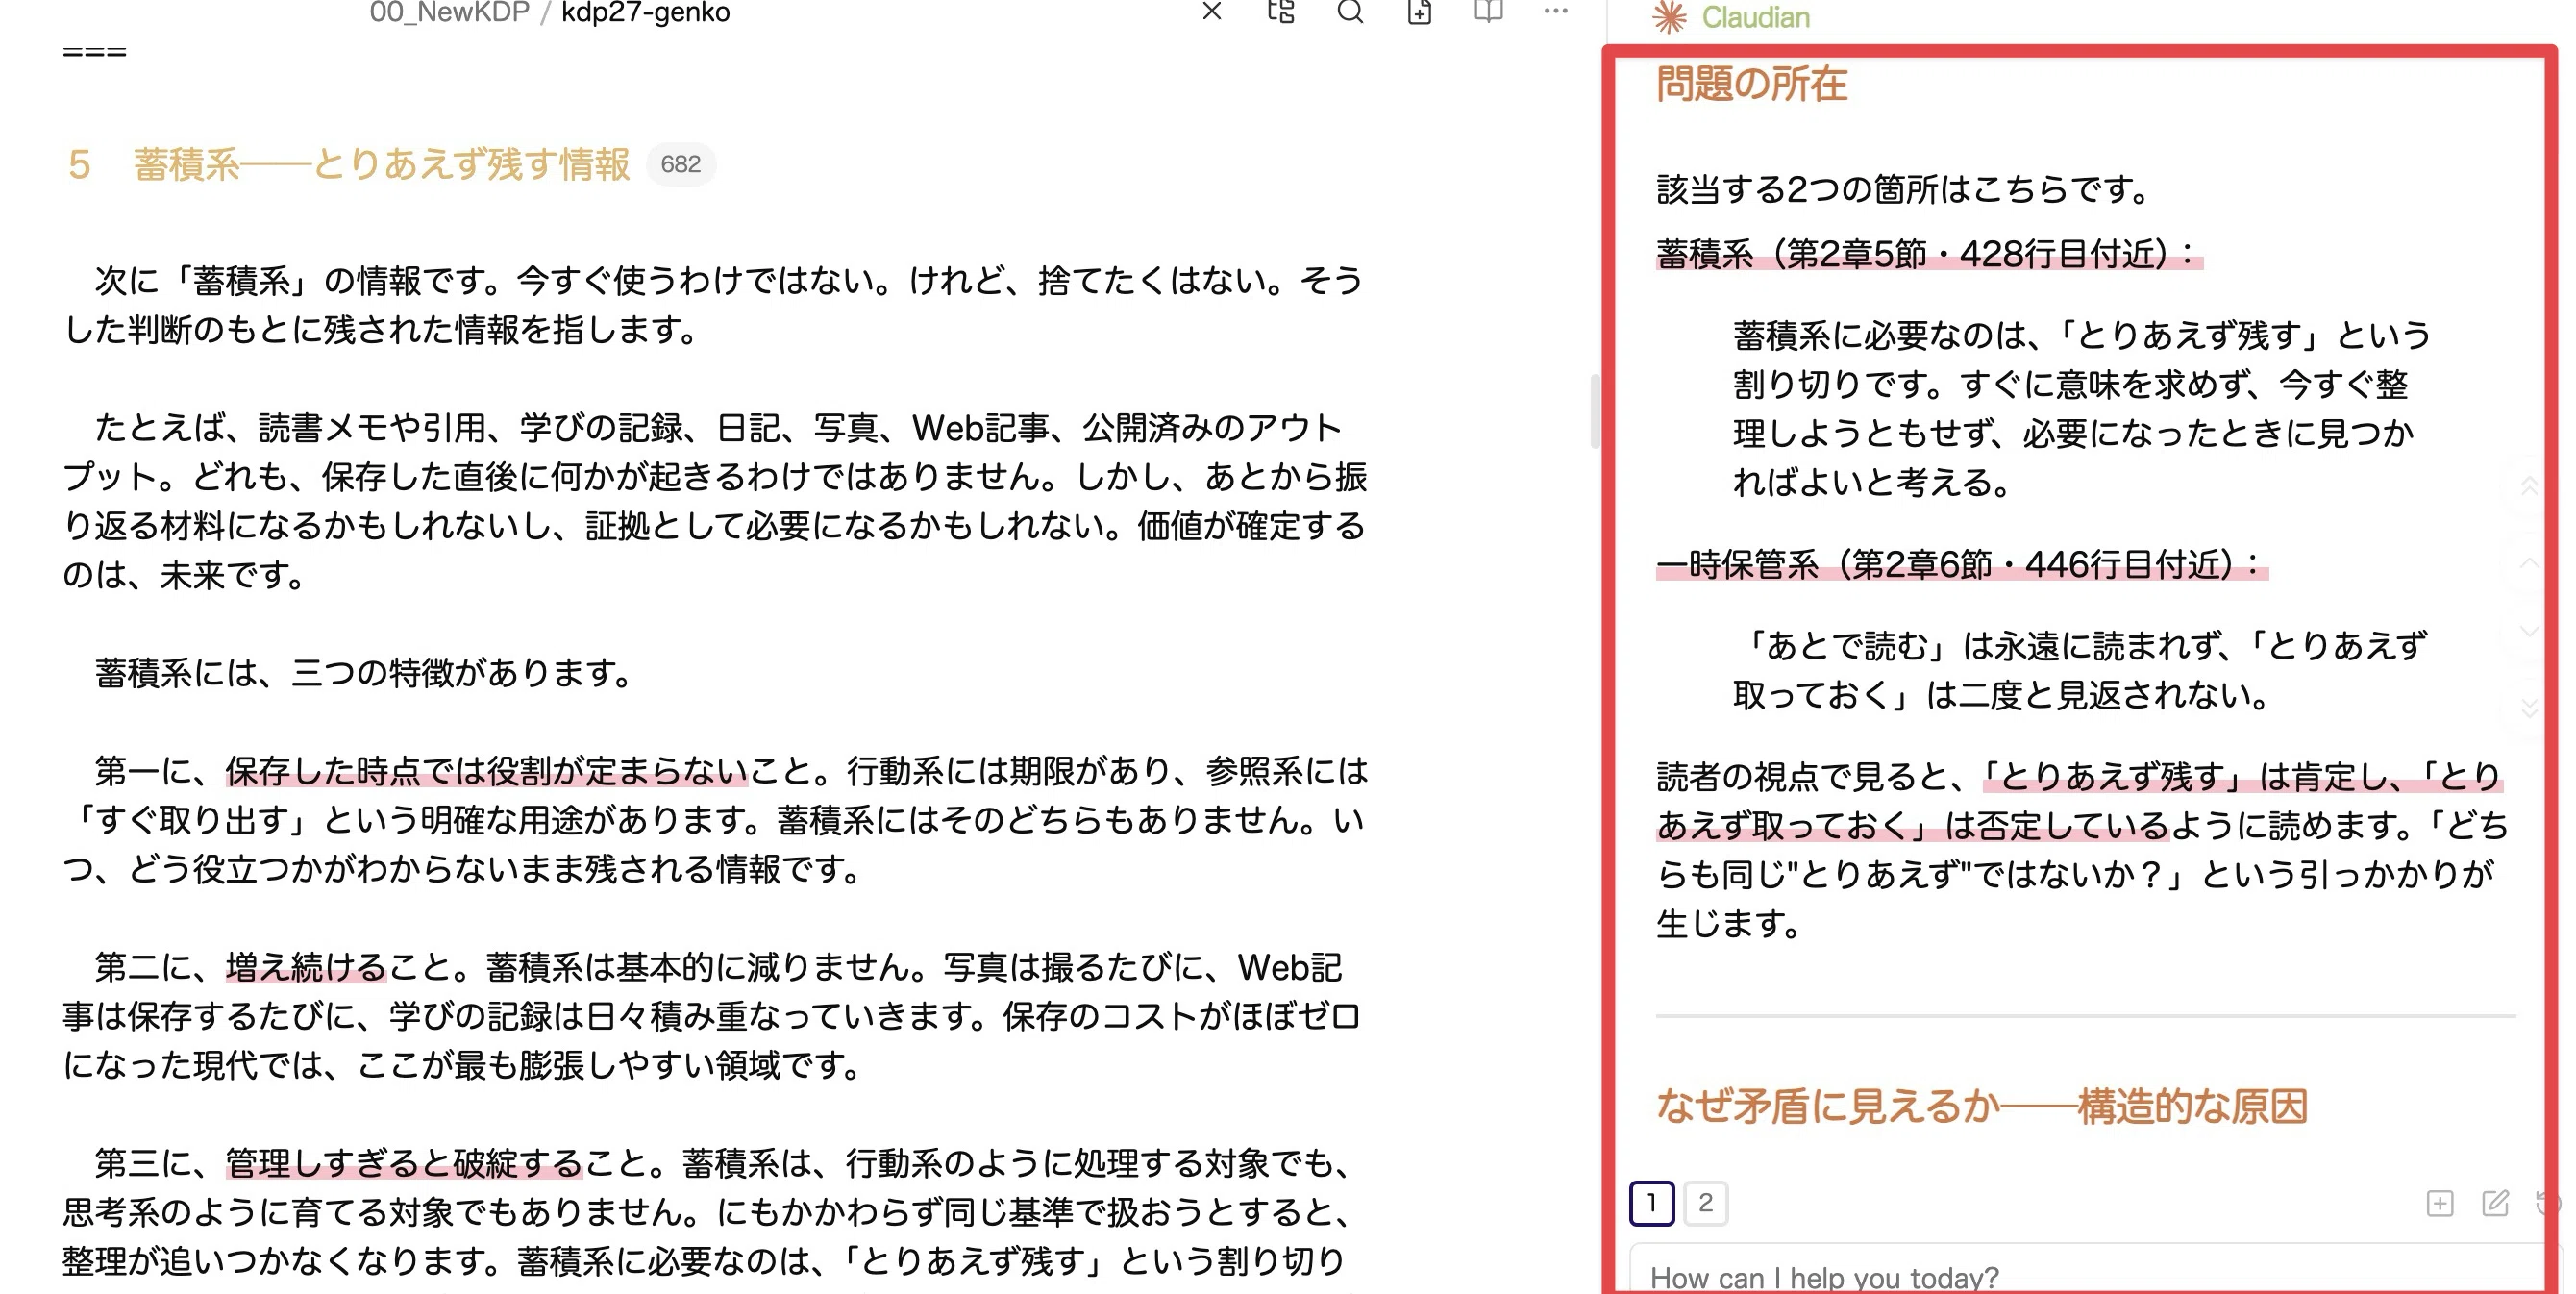Close the kdp27-genko note tab
Image resolution: width=2576 pixels, height=1294 pixels.
point(1211,11)
